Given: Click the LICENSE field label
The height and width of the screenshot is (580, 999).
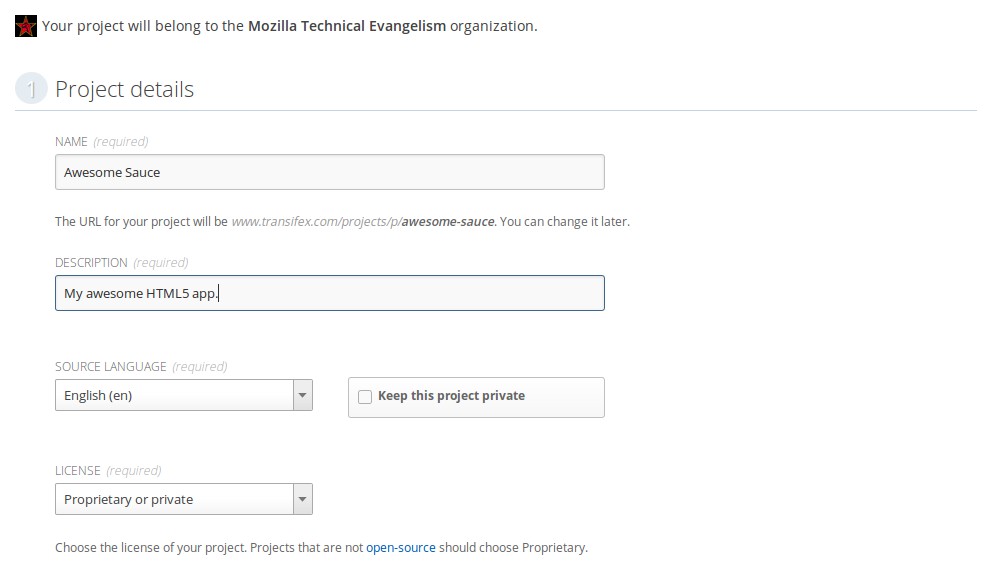Looking at the screenshot, I should pyautogui.click(x=78, y=470).
